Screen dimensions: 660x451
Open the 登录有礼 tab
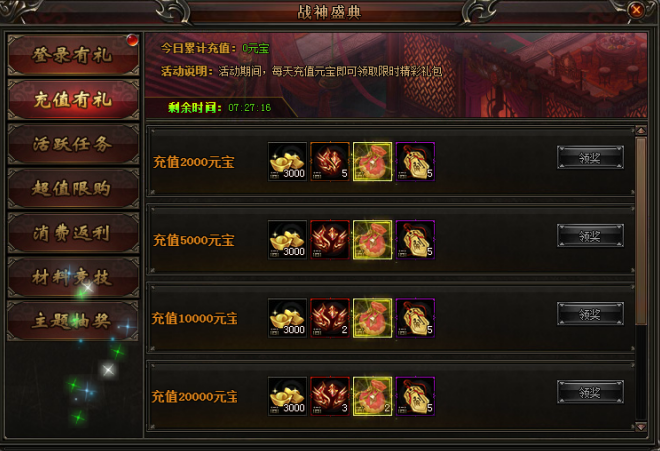click(73, 55)
